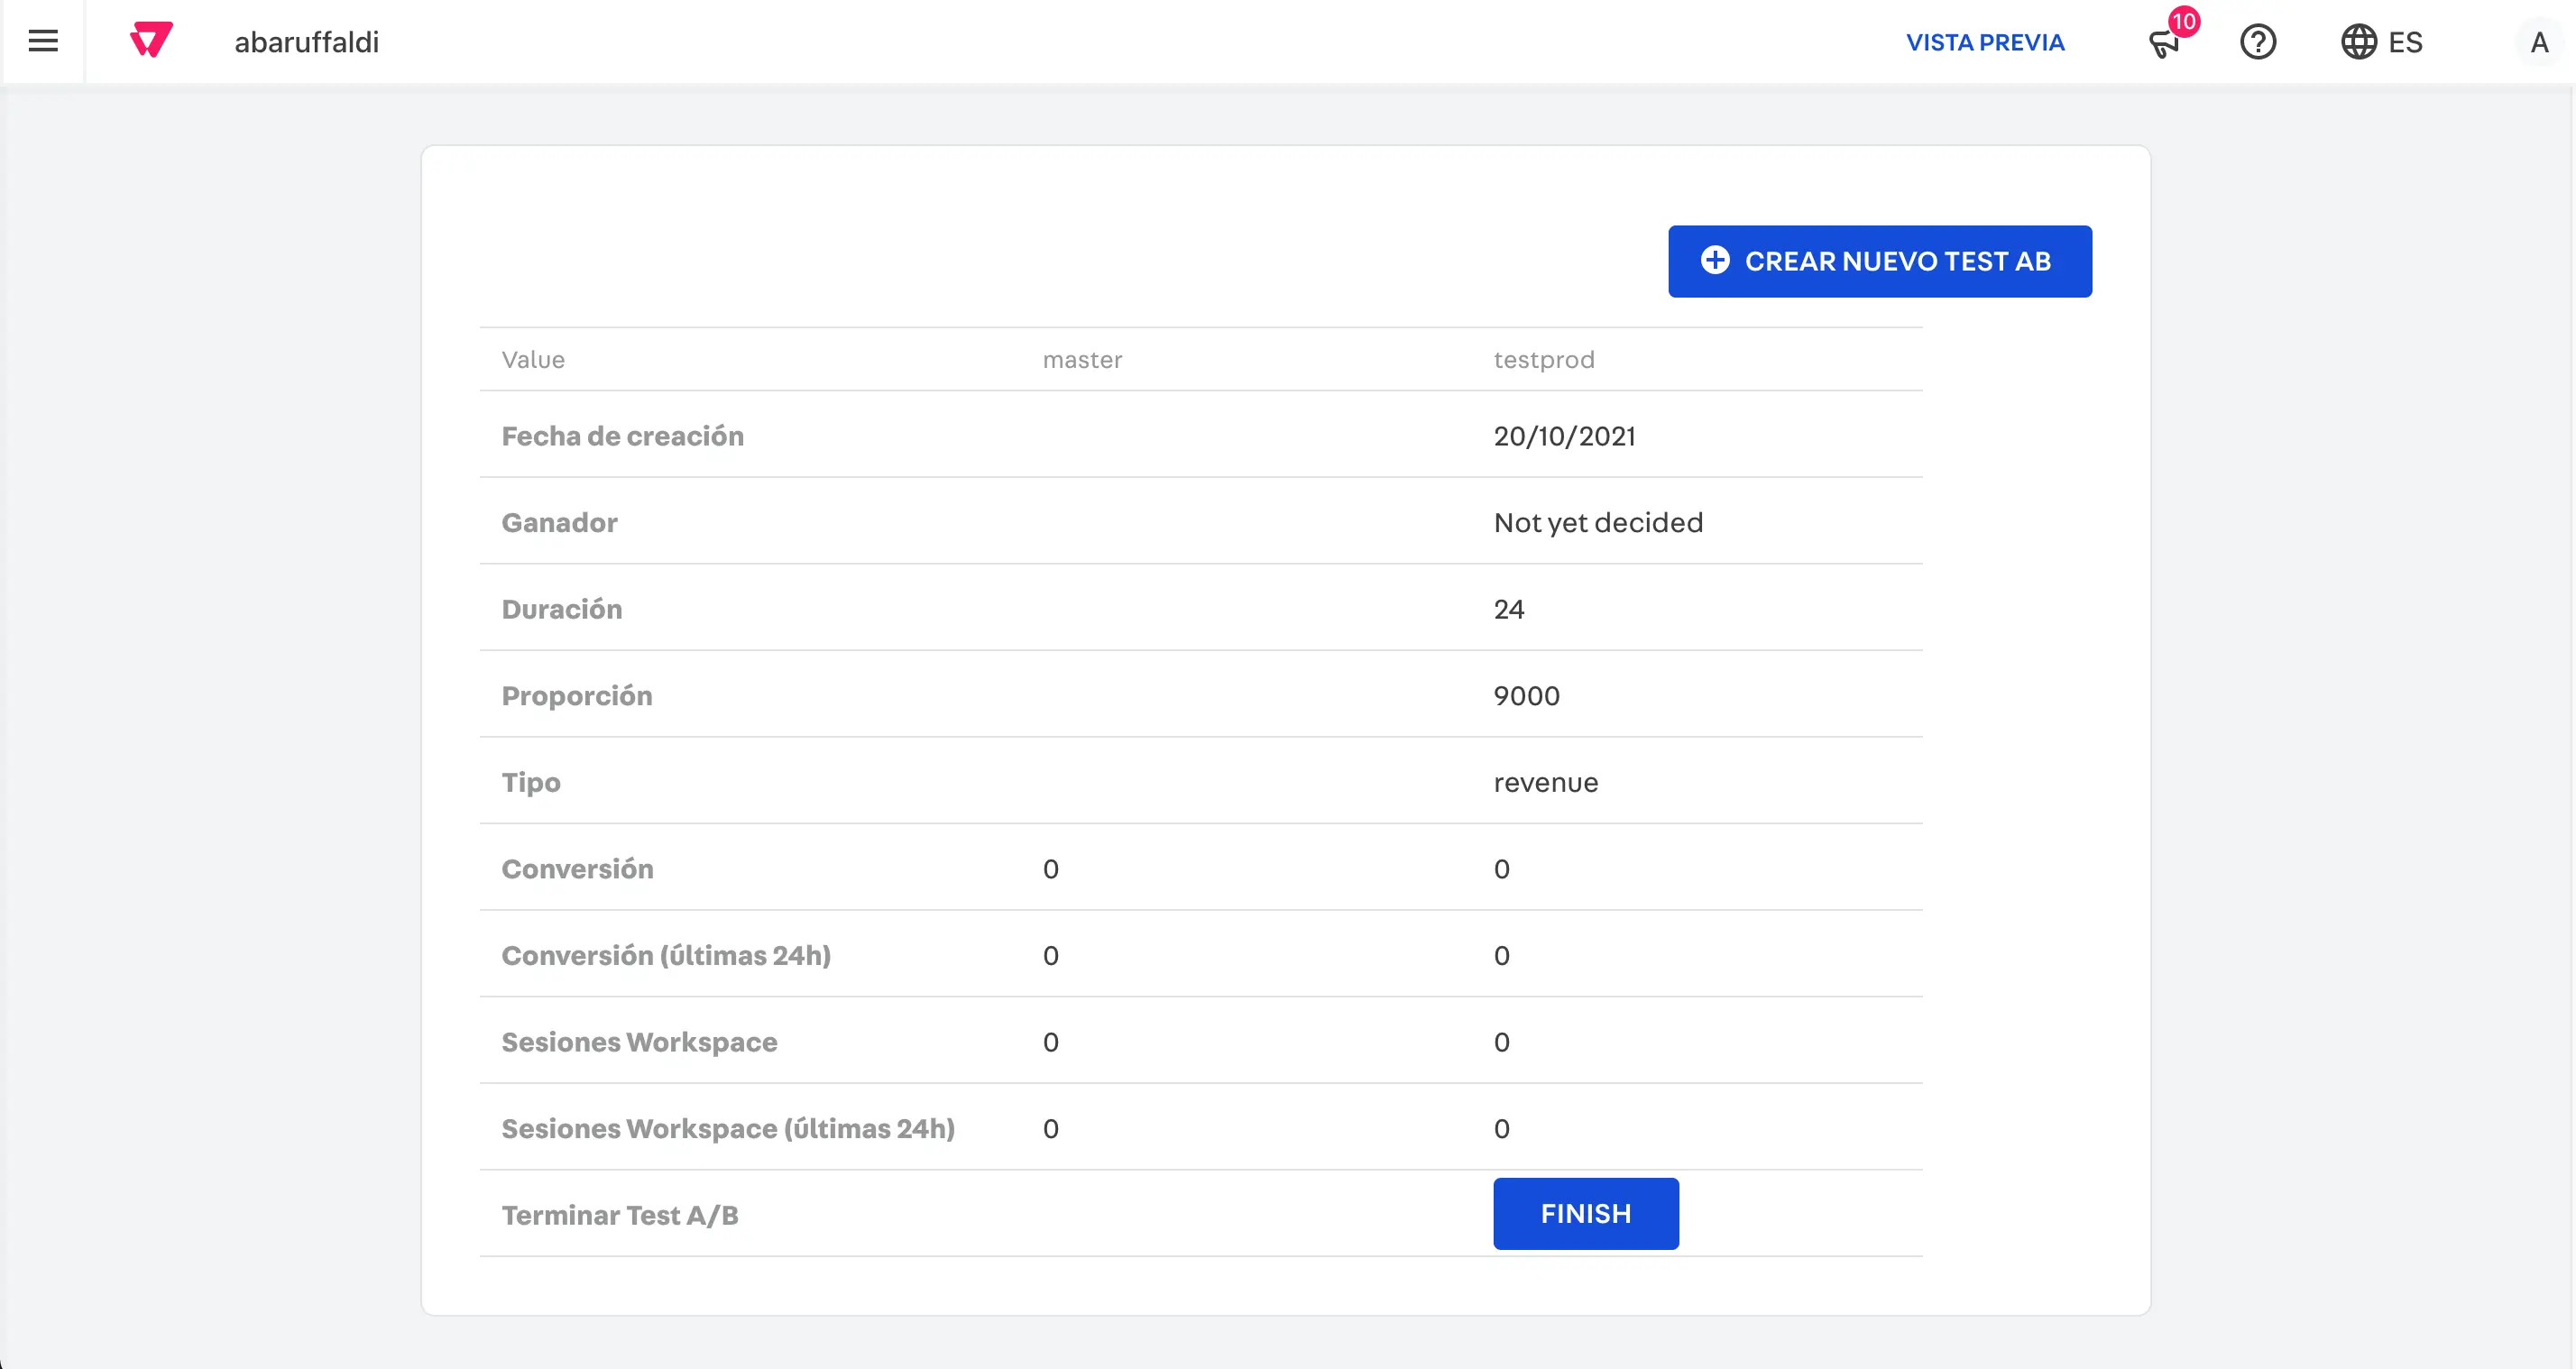Click the VISTA PREVIA link
Viewport: 2576px width, 1369px height.
point(1984,42)
